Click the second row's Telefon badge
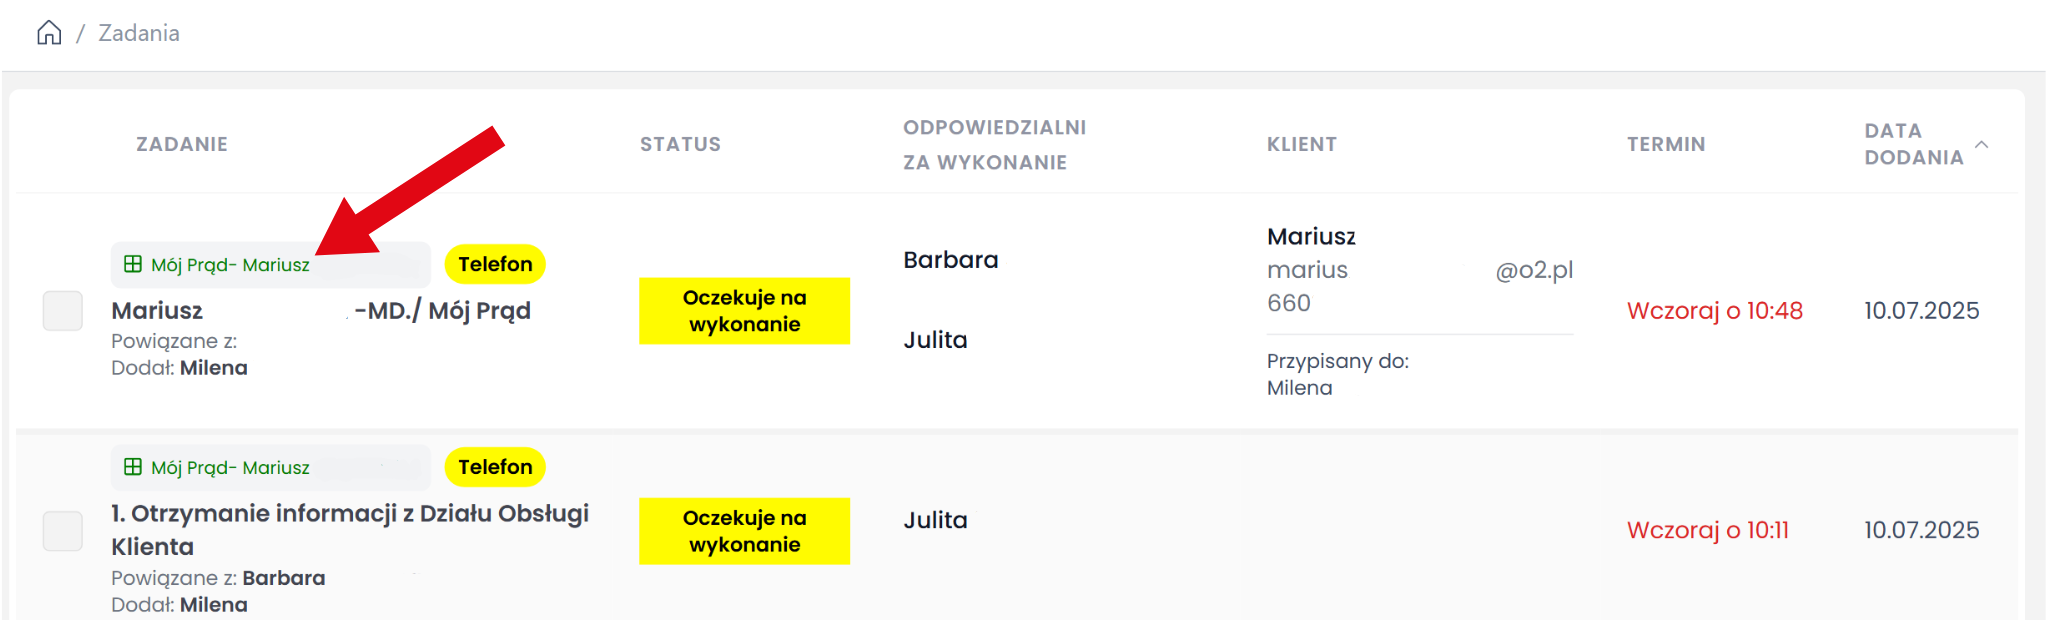Image resolution: width=2048 pixels, height=620 pixels. coord(495,467)
